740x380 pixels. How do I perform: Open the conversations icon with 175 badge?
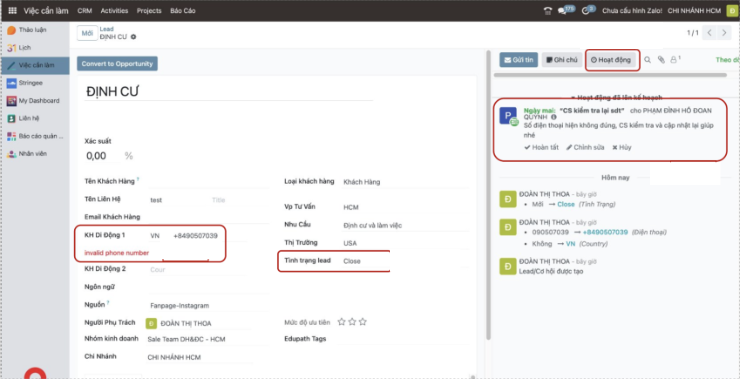tap(566, 10)
